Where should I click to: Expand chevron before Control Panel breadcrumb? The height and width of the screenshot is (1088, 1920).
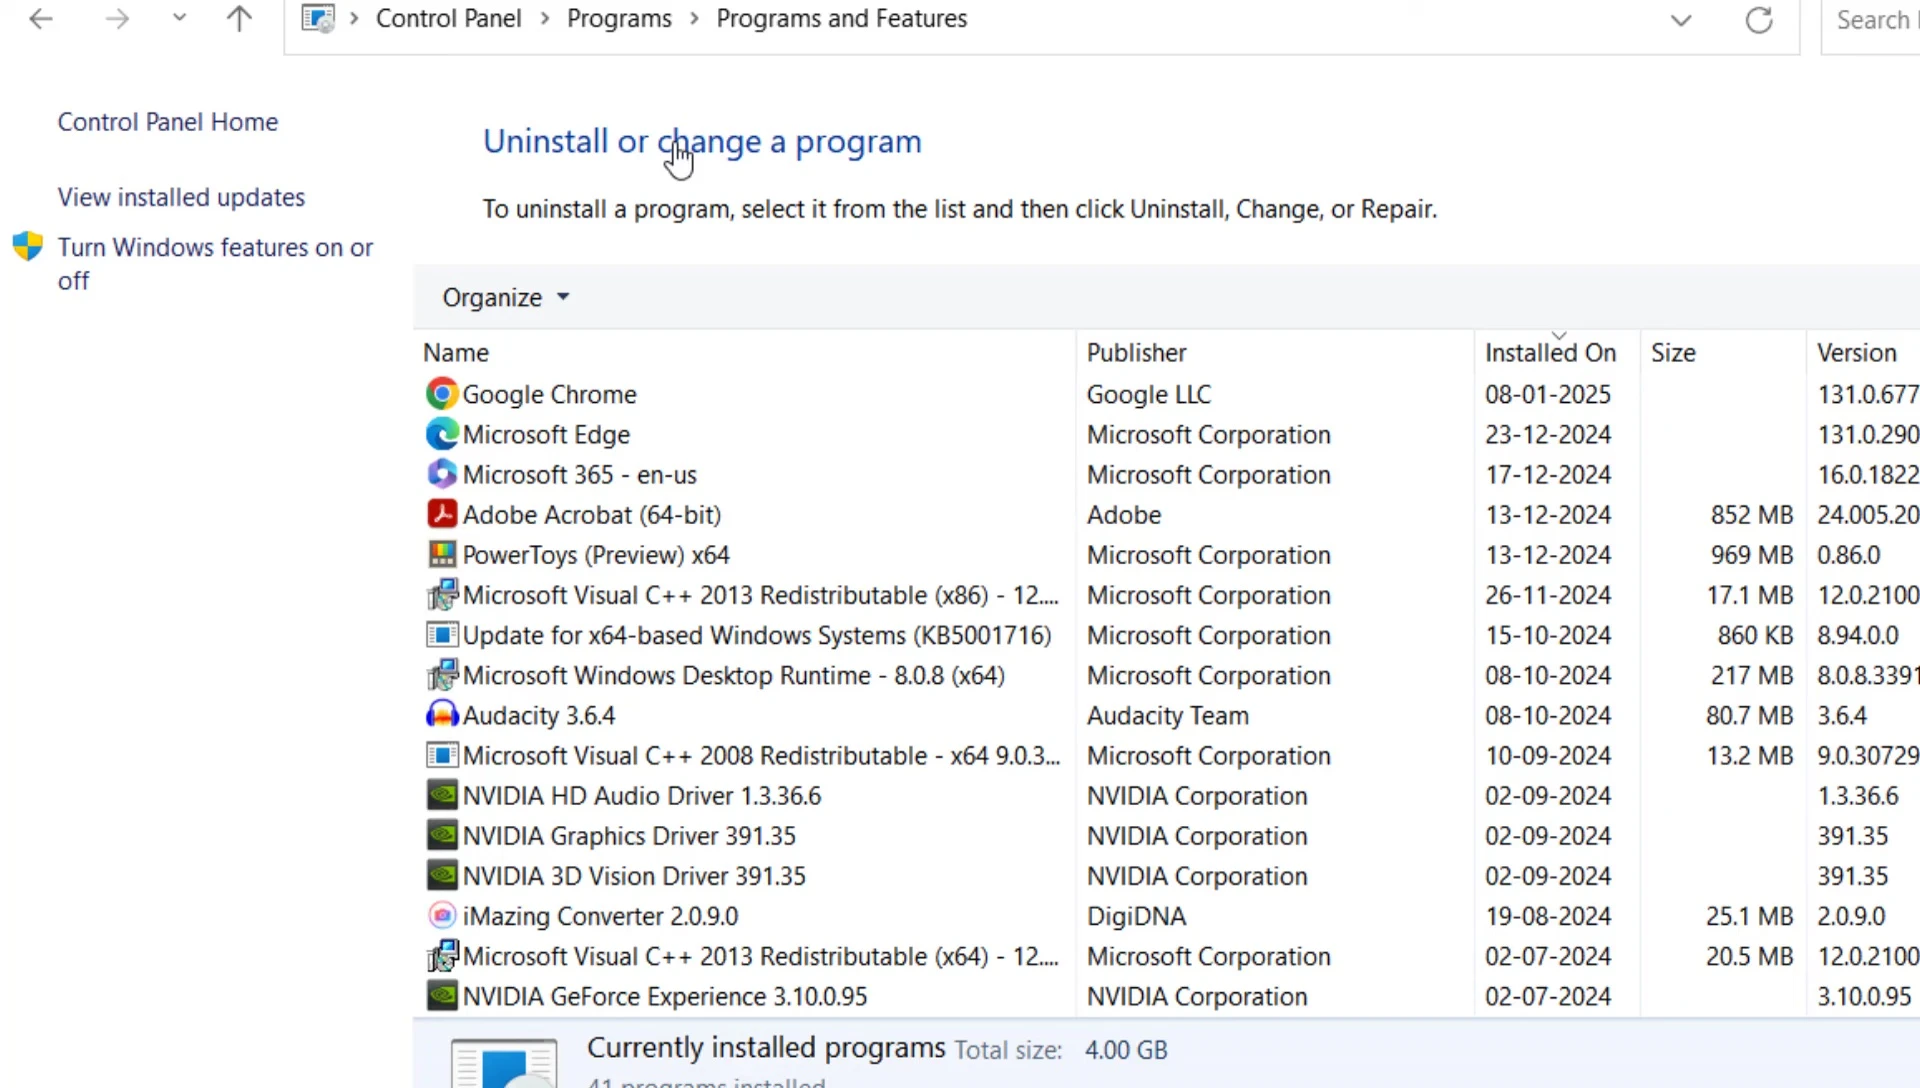coord(354,19)
